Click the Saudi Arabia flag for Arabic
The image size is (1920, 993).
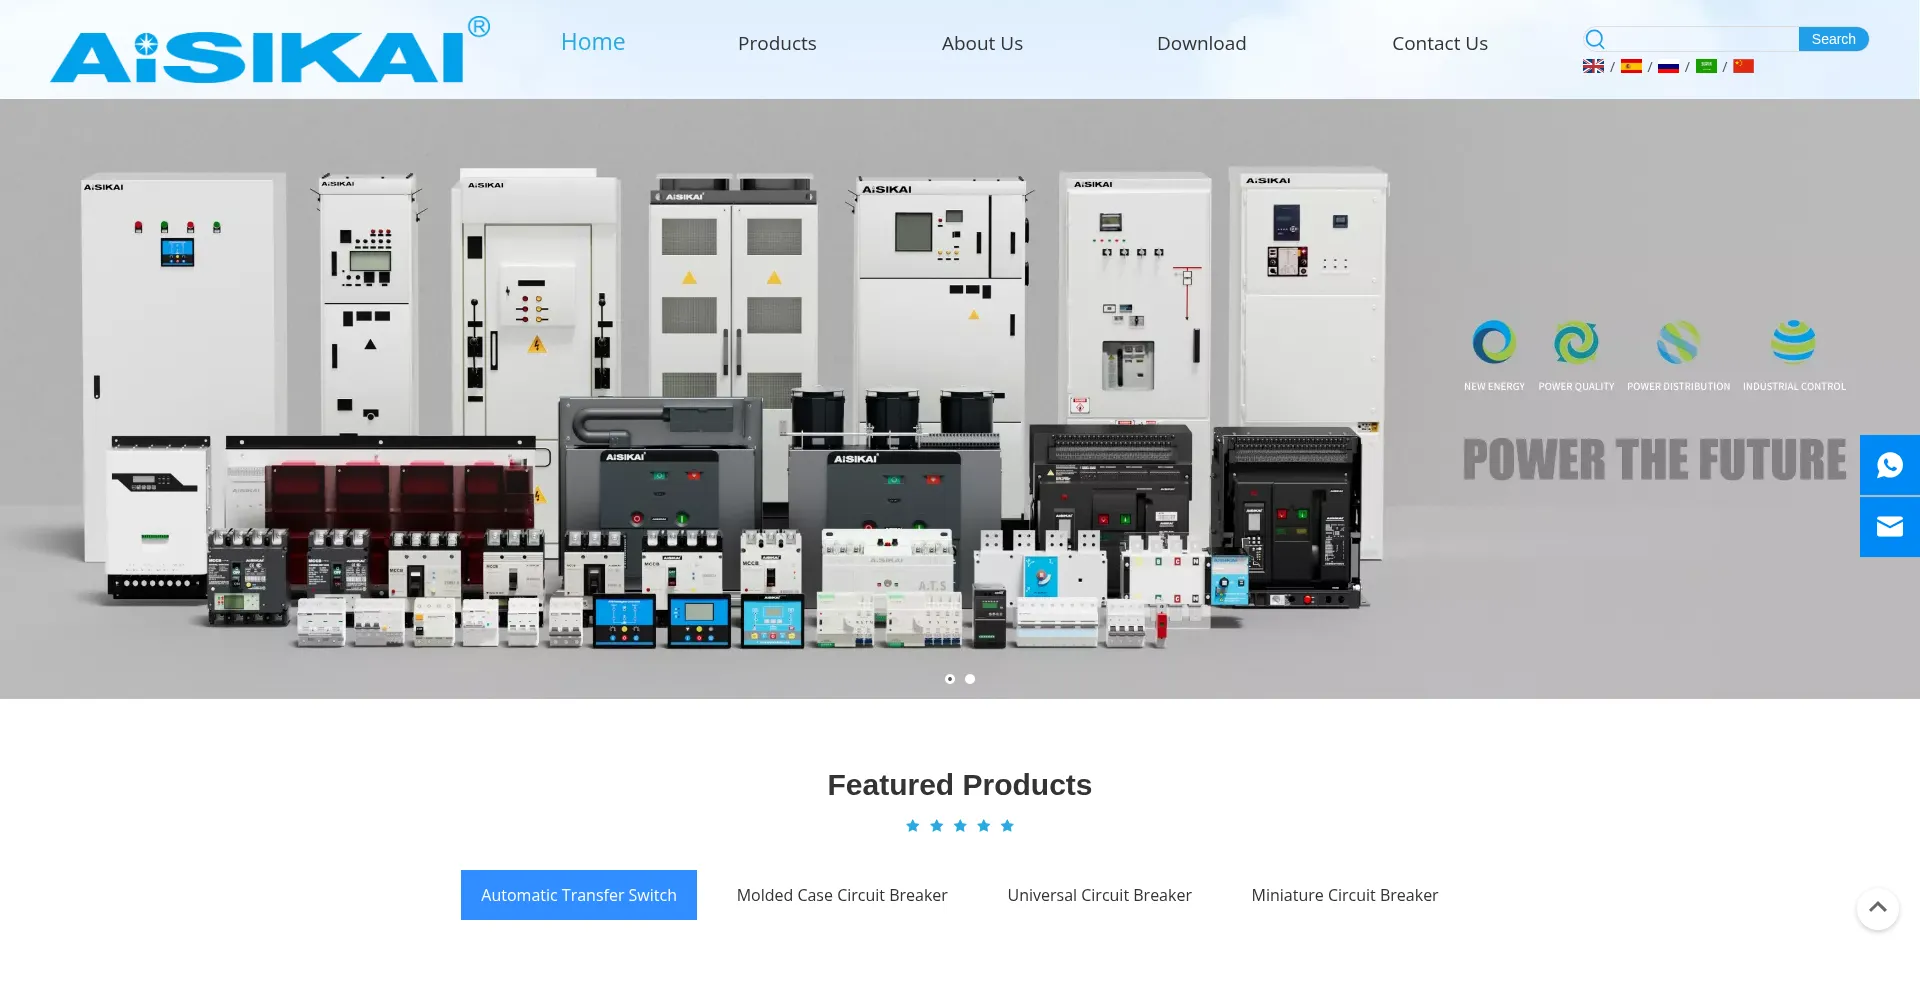(1706, 66)
